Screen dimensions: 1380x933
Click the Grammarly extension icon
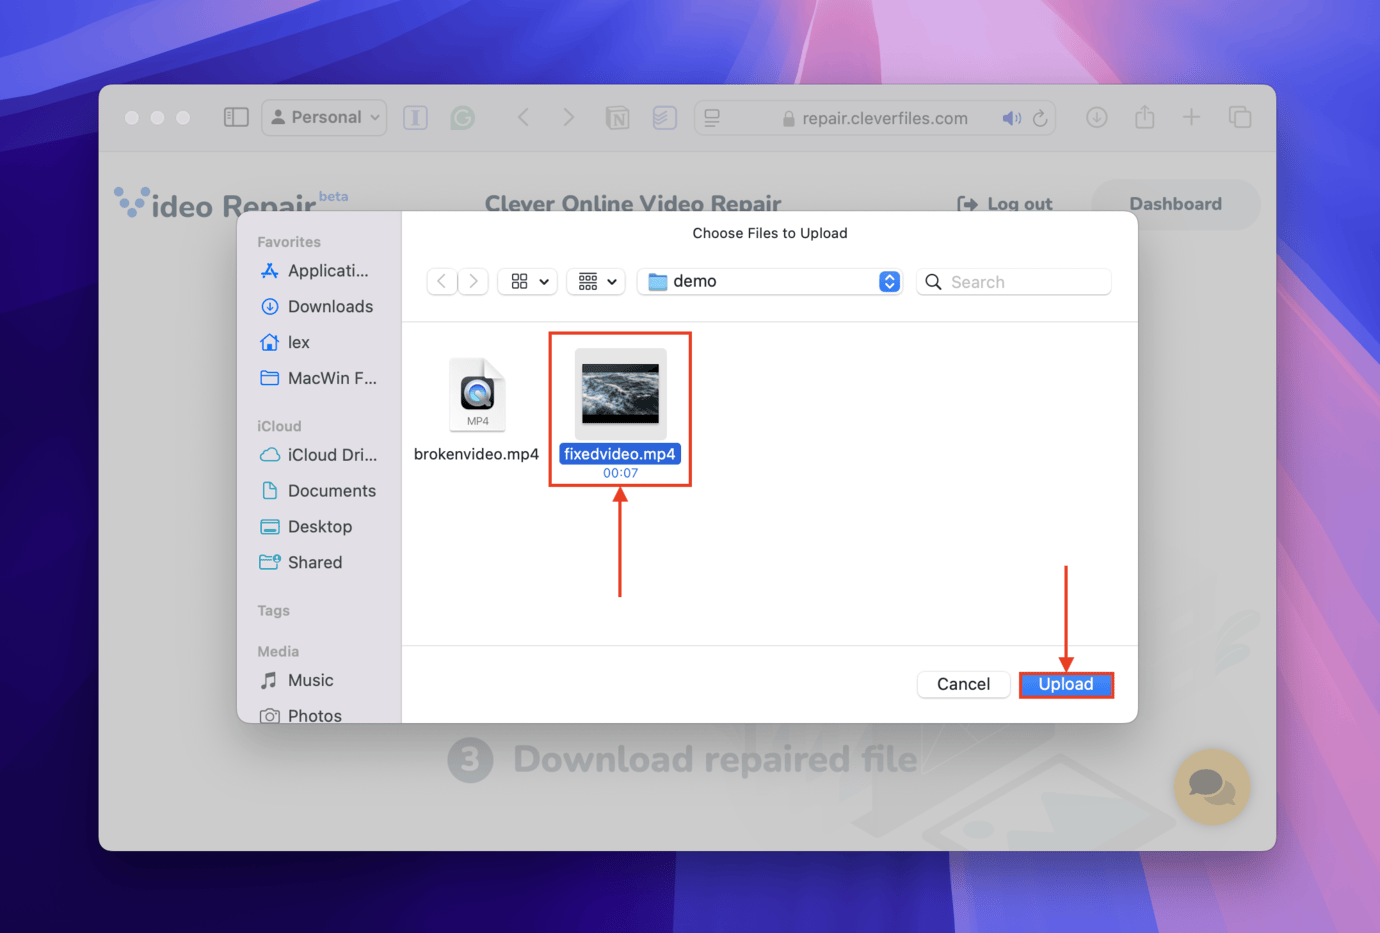tap(462, 118)
